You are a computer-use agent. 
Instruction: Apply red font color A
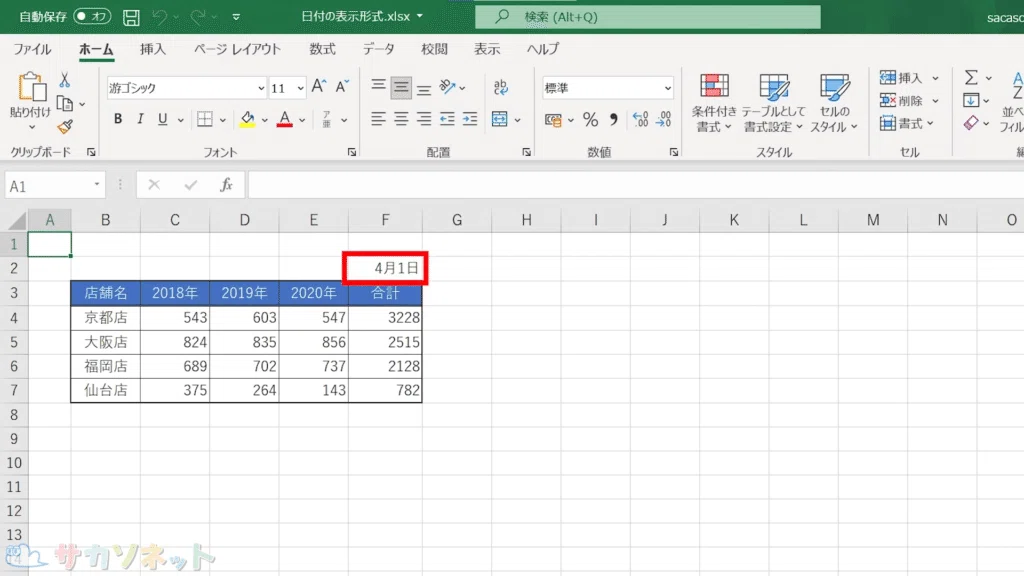pyautogui.click(x=285, y=119)
